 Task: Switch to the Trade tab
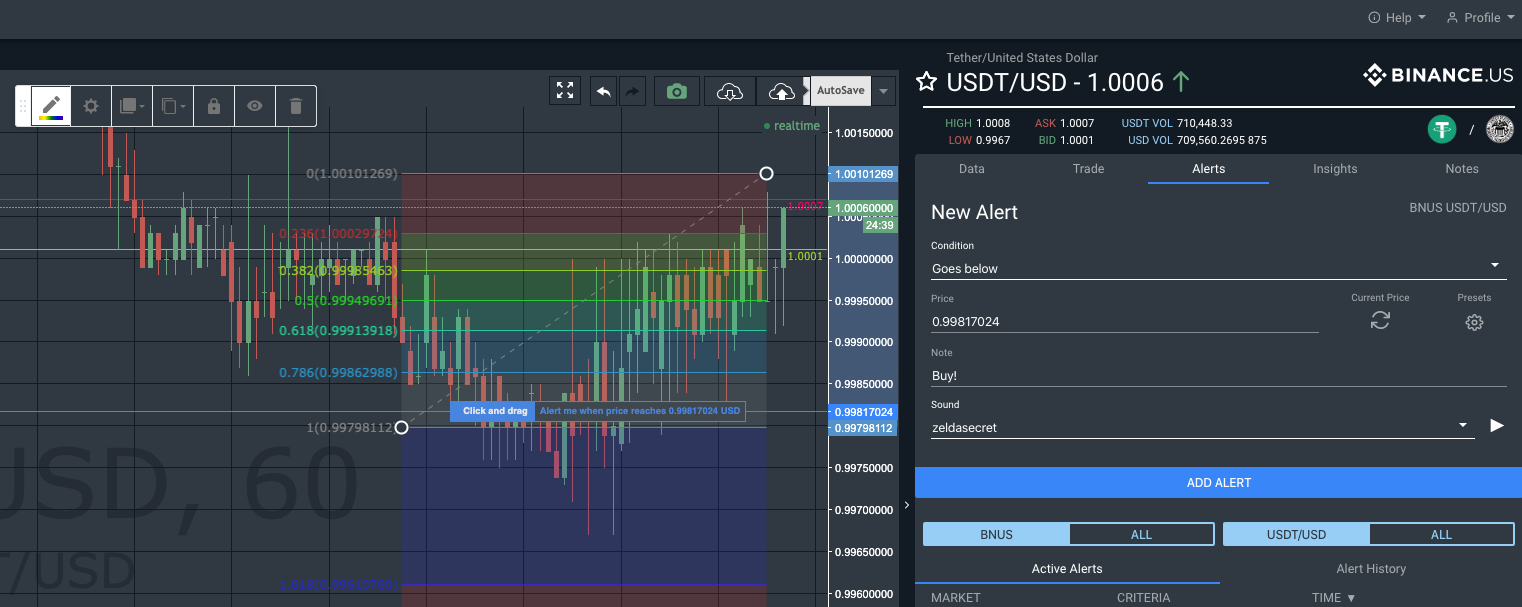click(1088, 169)
